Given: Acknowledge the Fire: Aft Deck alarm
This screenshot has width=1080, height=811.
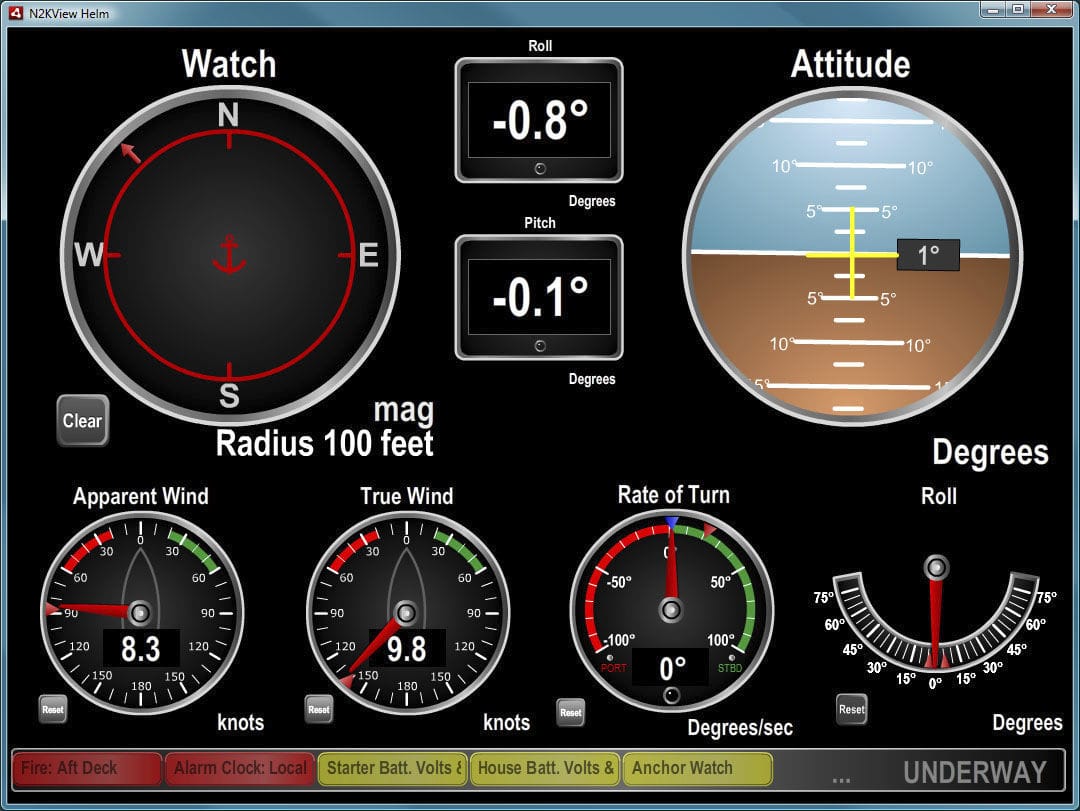Looking at the screenshot, I should [x=85, y=769].
